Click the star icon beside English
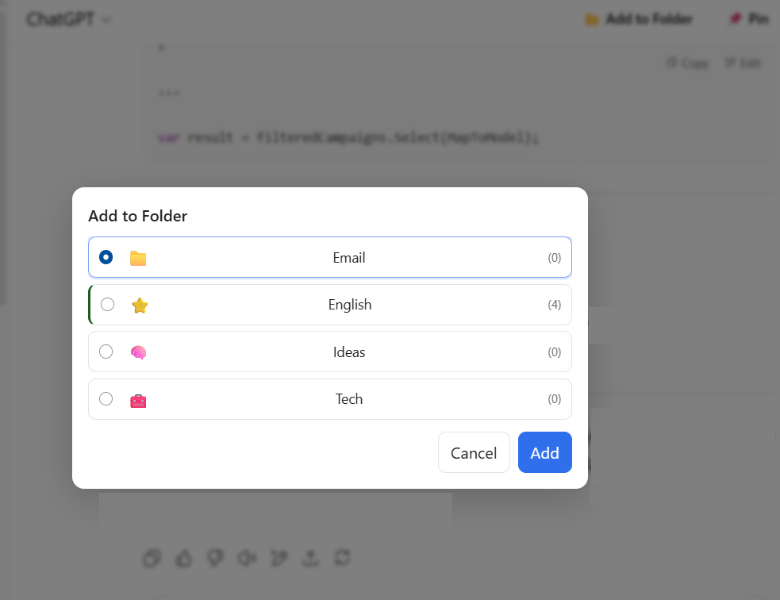Image resolution: width=780 pixels, height=601 pixels. tap(139, 305)
